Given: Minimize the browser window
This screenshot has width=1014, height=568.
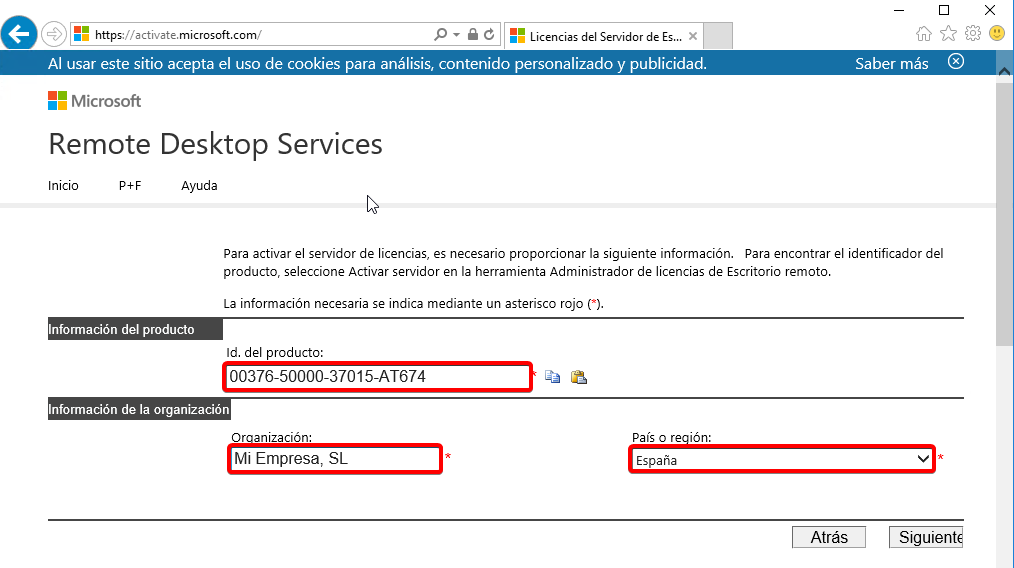Looking at the screenshot, I should (x=899, y=10).
